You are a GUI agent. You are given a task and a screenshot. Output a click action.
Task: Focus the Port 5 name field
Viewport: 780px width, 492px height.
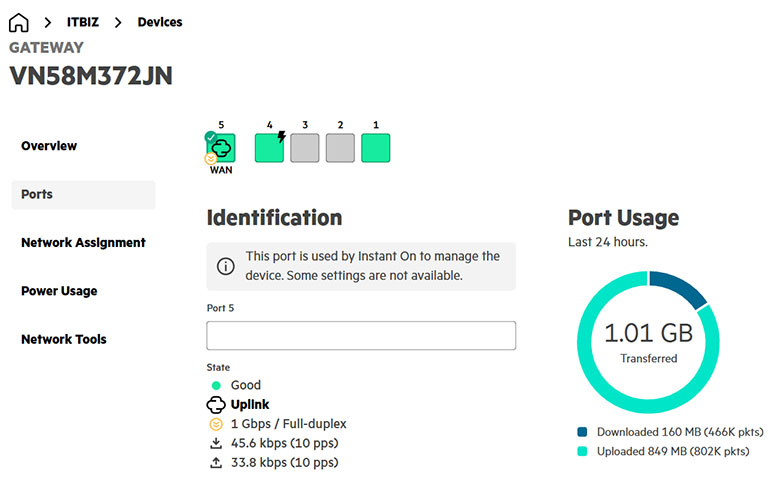(361, 335)
